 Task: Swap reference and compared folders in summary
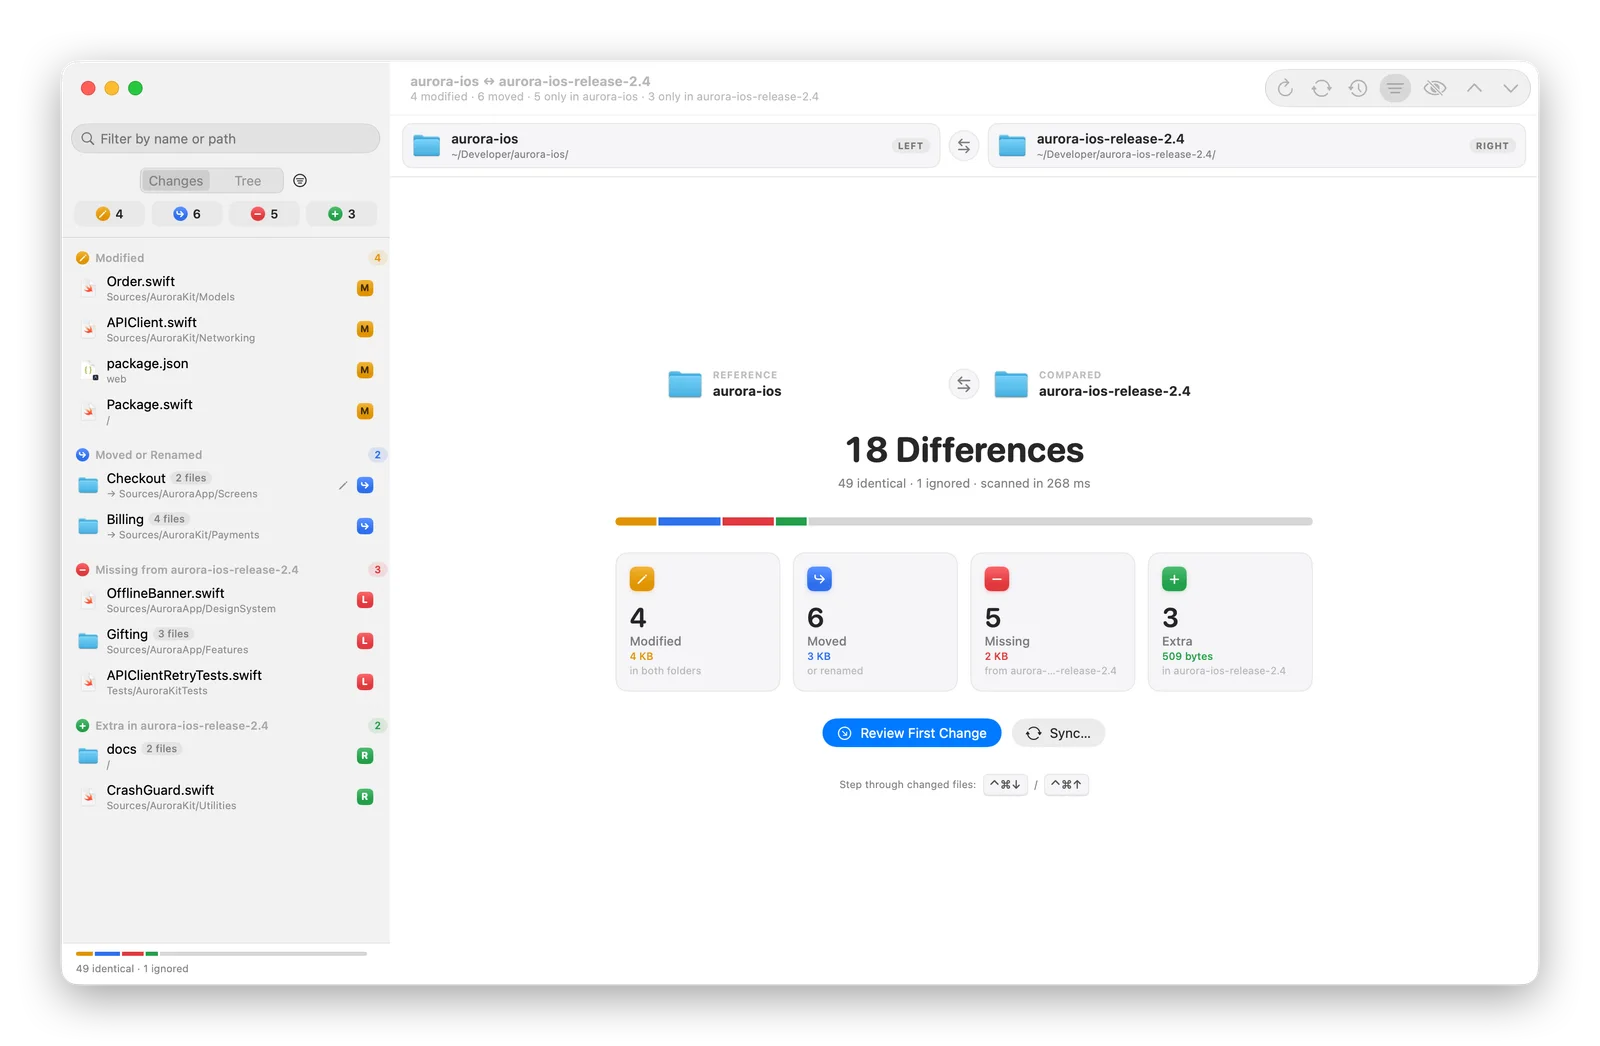point(964,384)
